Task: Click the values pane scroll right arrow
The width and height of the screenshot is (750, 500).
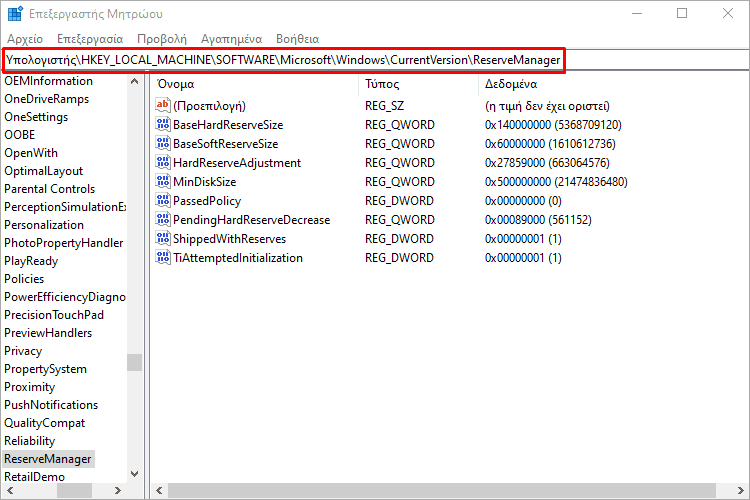Action: [x=740, y=490]
